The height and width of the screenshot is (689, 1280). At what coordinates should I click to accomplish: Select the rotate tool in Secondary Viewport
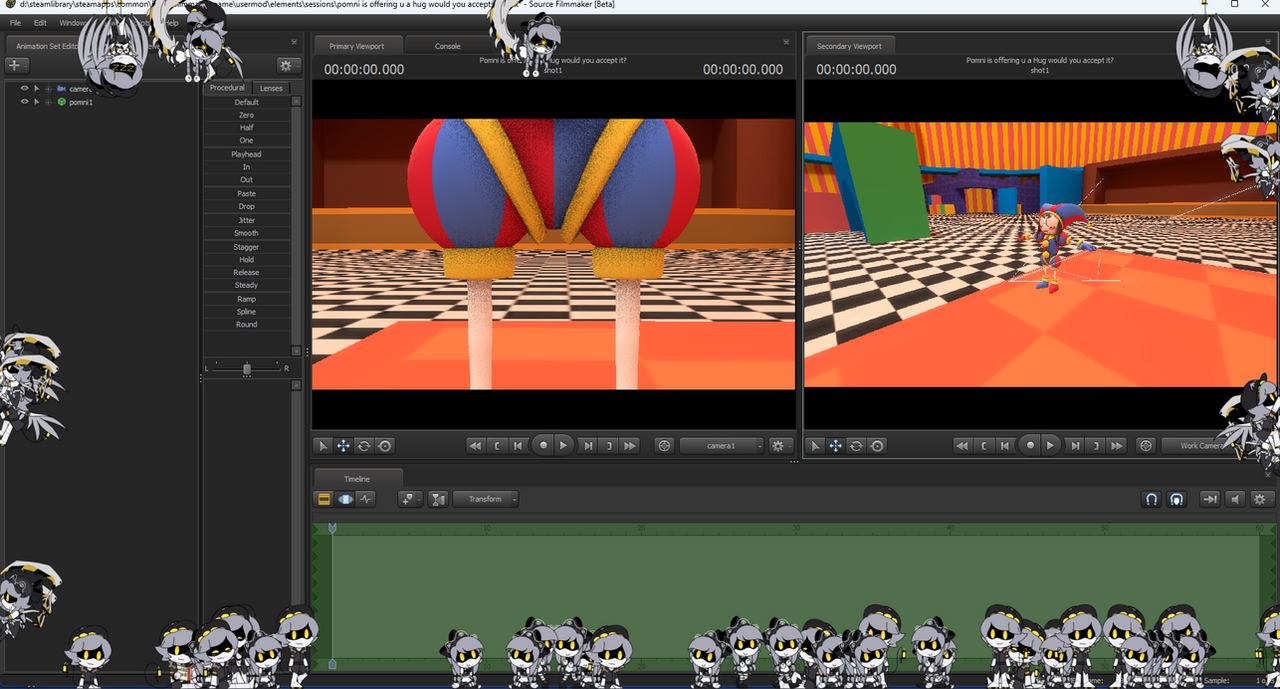(856, 446)
